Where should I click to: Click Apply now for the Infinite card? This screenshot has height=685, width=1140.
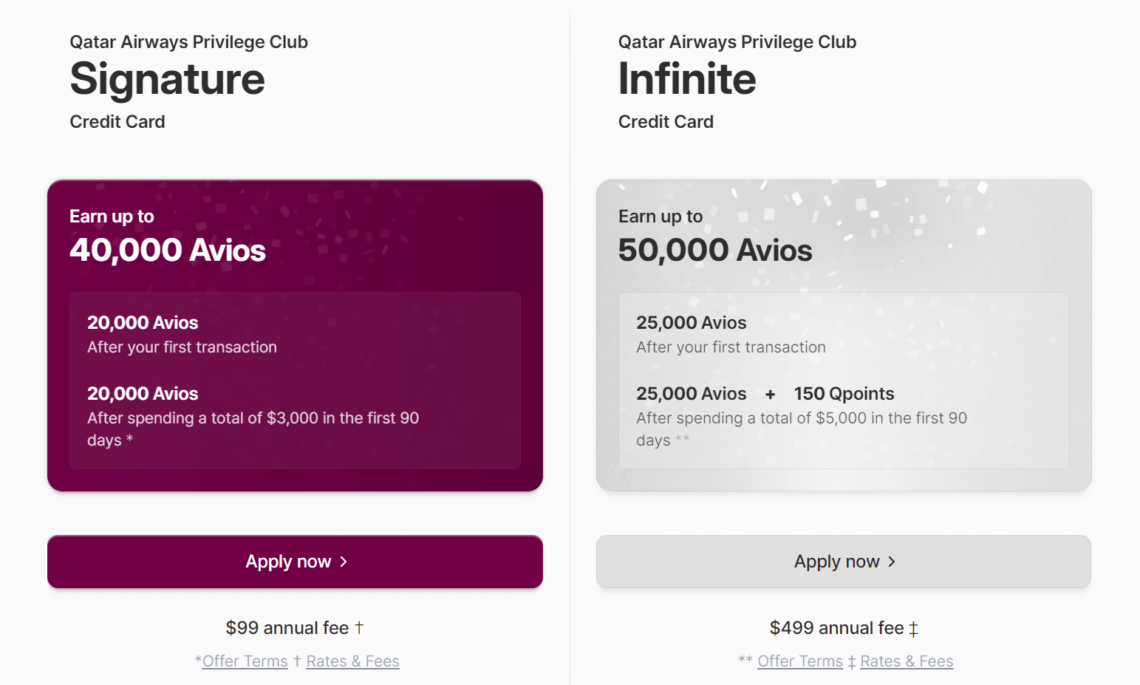[843, 561]
